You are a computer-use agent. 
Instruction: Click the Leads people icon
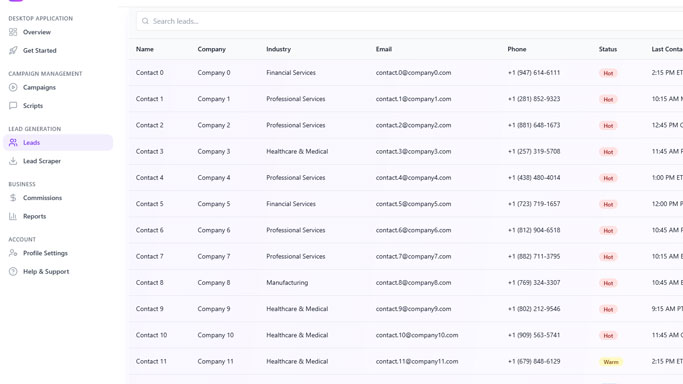coord(13,142)
